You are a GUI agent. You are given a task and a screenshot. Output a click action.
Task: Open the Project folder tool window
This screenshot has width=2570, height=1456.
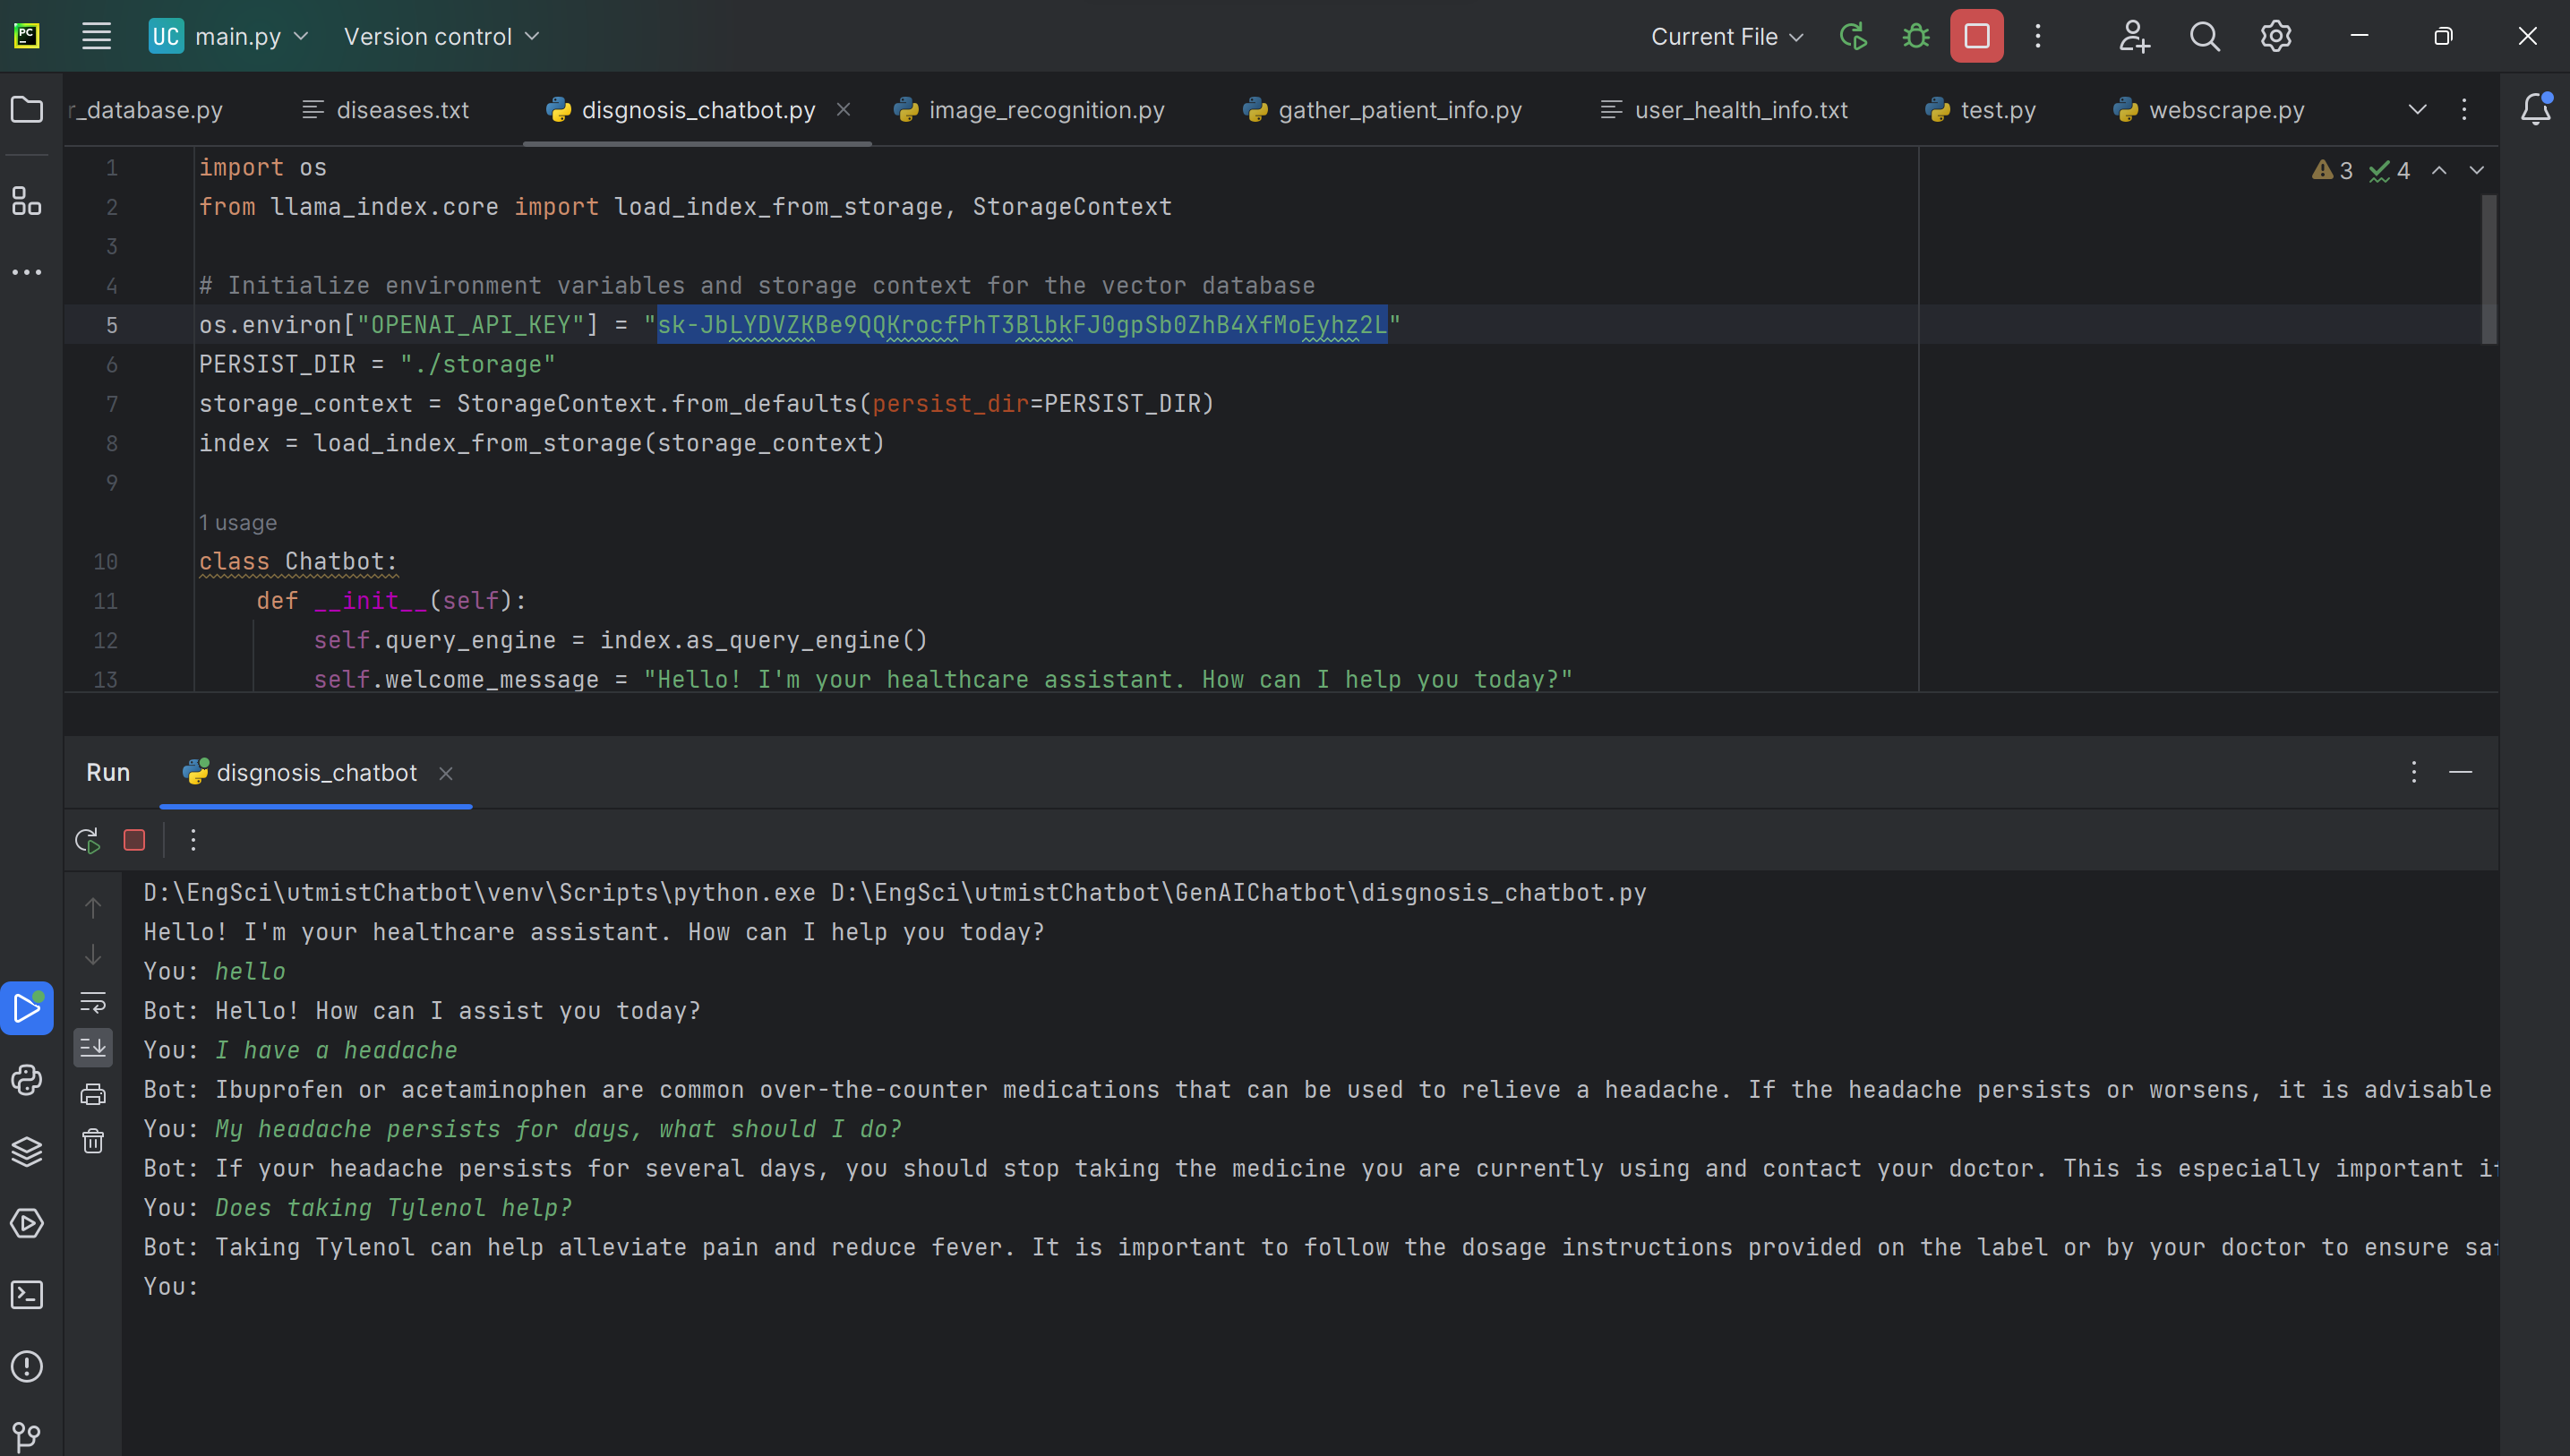pyautogui.click(x=27, y=109)
